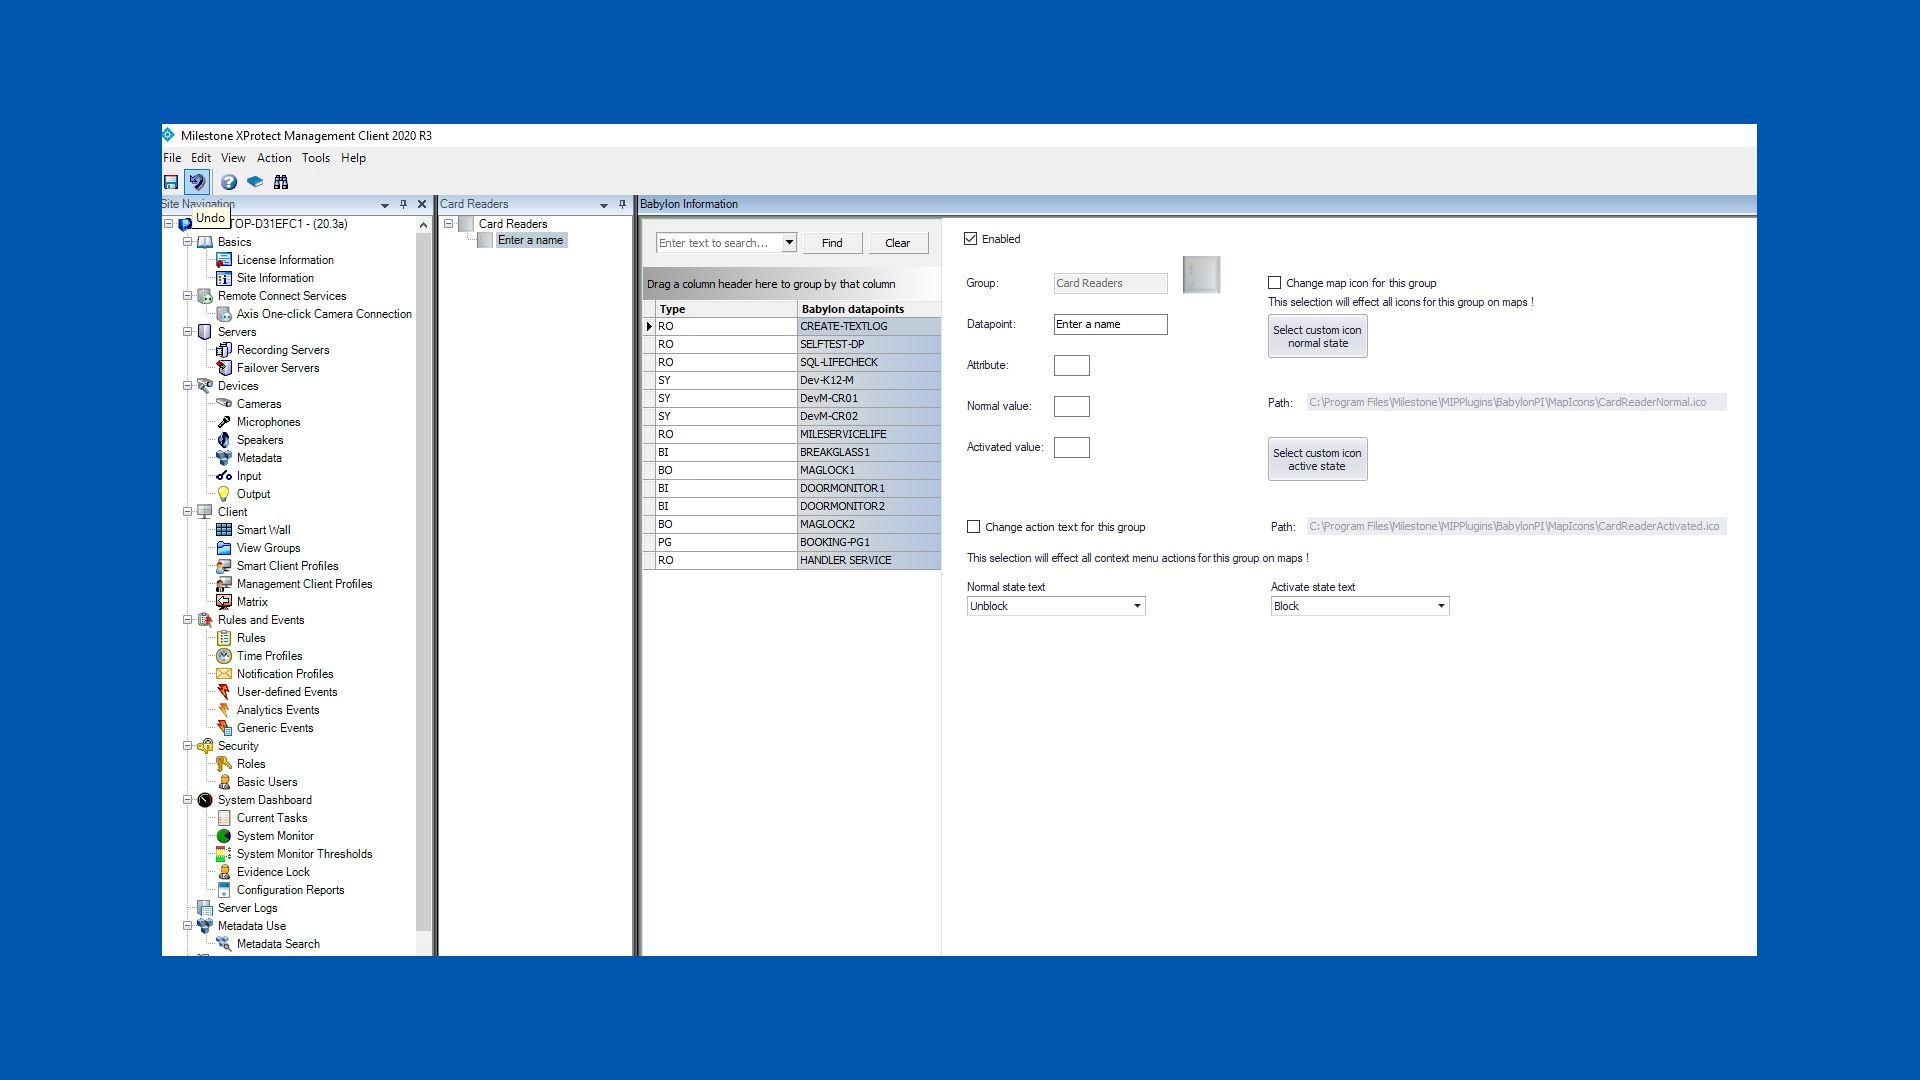The height and width of the screenshot is (1080, 1920).
Task: Click the Normal value input field
Action: [1071, 406]
